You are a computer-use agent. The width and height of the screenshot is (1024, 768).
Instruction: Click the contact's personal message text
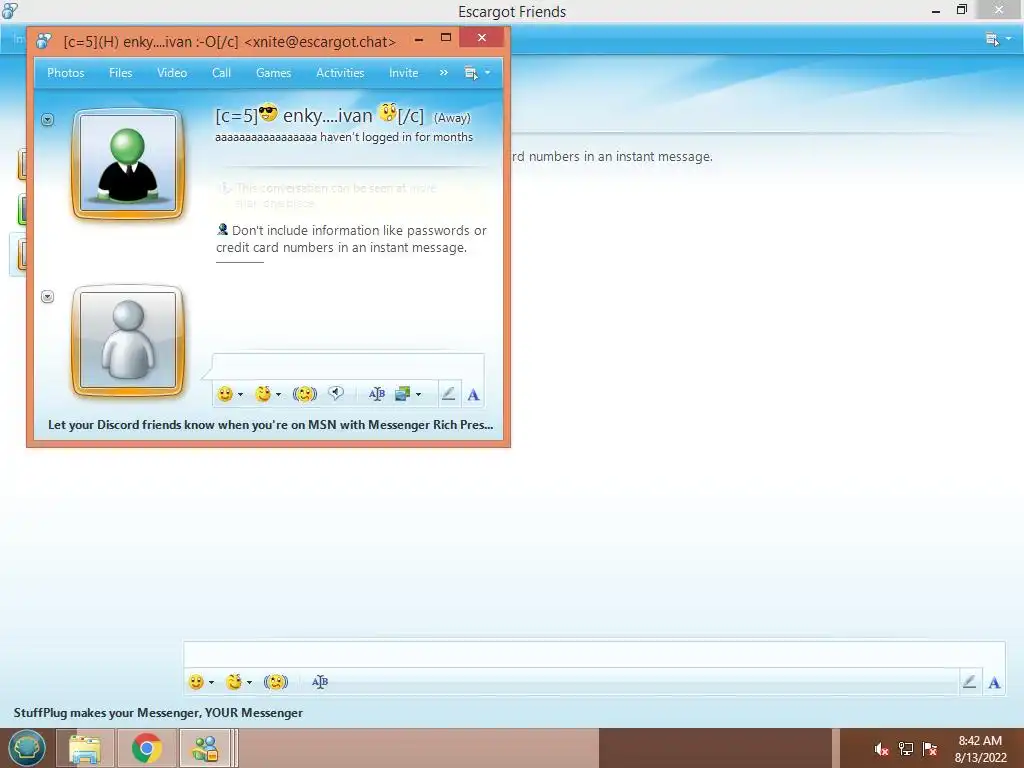[x=344, y=137]
